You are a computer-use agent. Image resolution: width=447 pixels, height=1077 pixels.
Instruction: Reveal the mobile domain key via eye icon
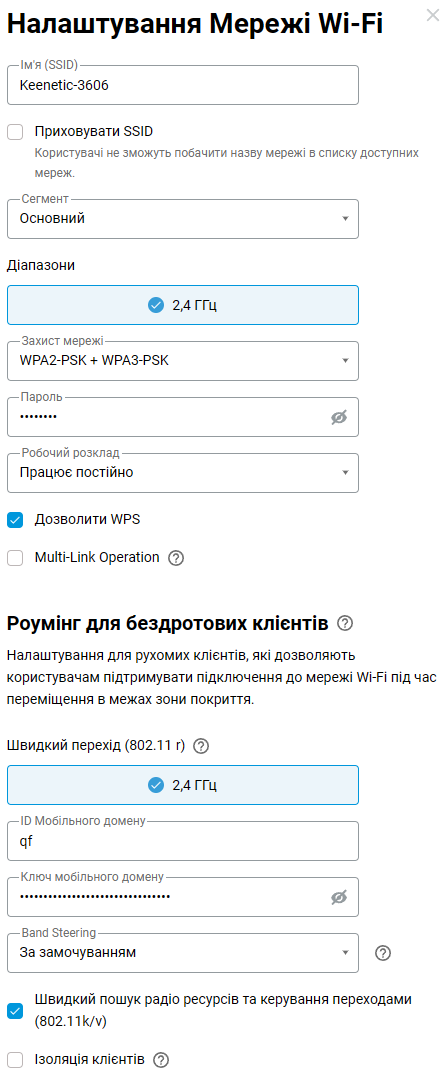click(339, 898)
